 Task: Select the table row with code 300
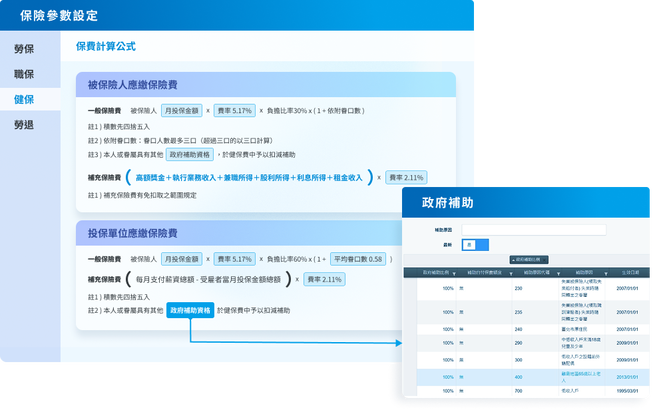[533, 360]
